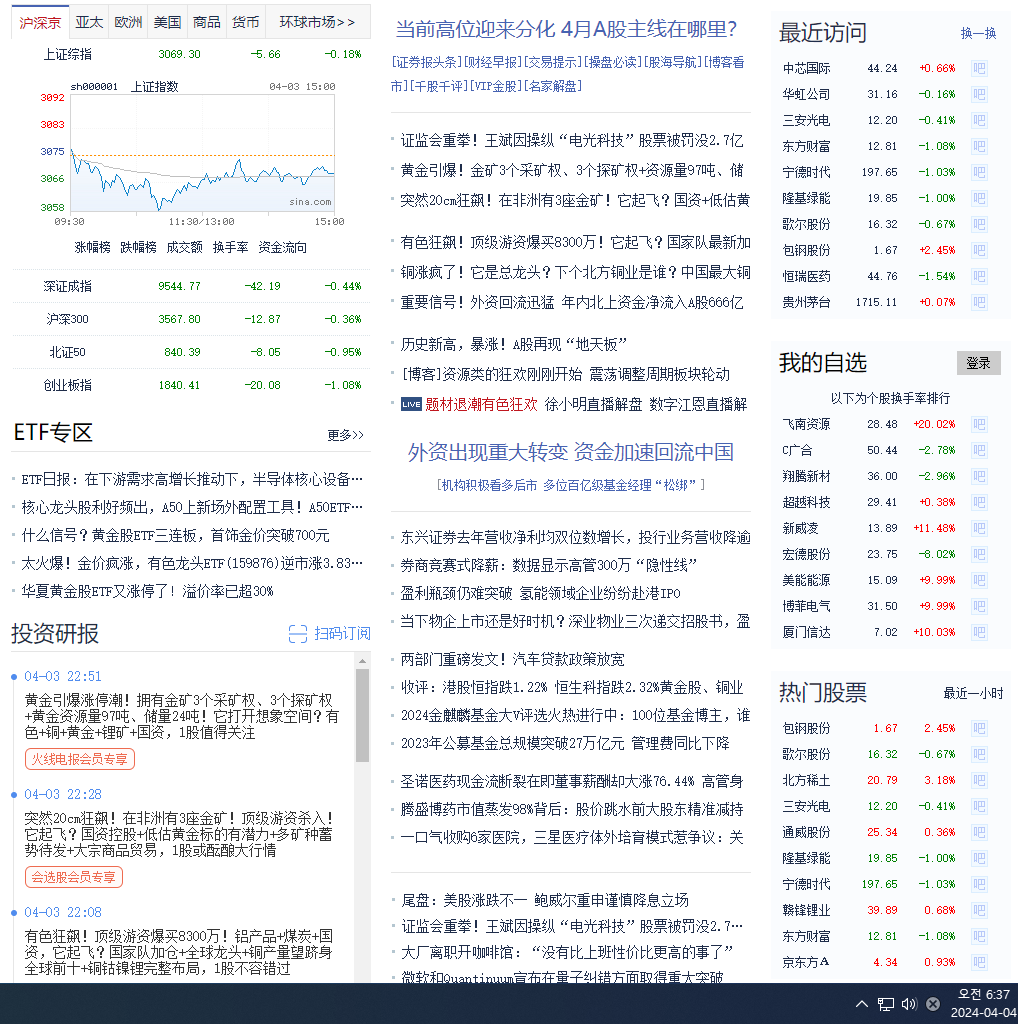Open the 环球市场>> link

click(317, 23)
